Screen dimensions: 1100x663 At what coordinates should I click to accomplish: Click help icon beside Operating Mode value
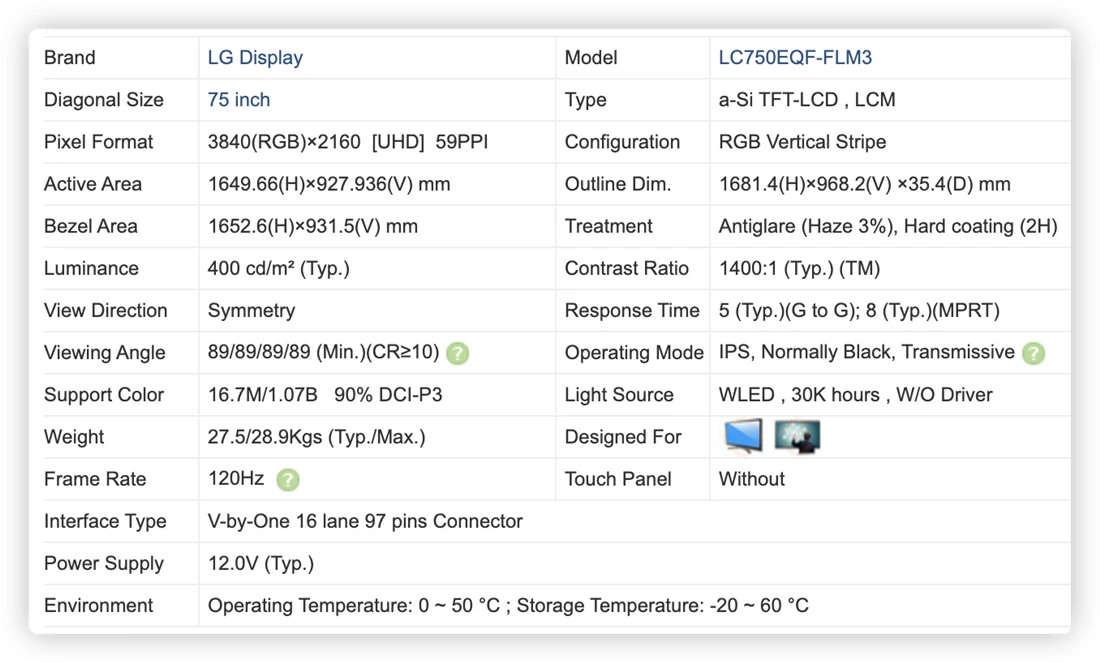1033,353
